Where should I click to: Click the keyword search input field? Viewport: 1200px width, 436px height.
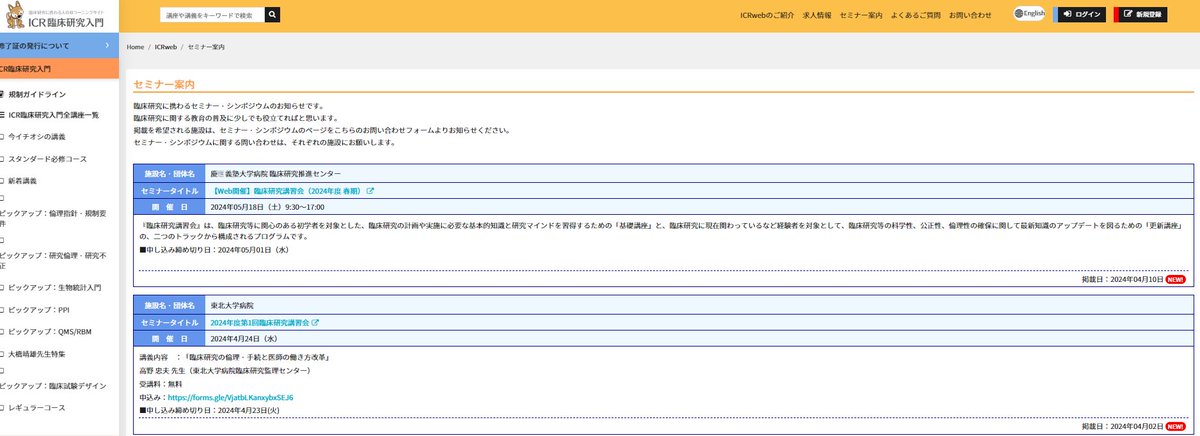(212, 15)
